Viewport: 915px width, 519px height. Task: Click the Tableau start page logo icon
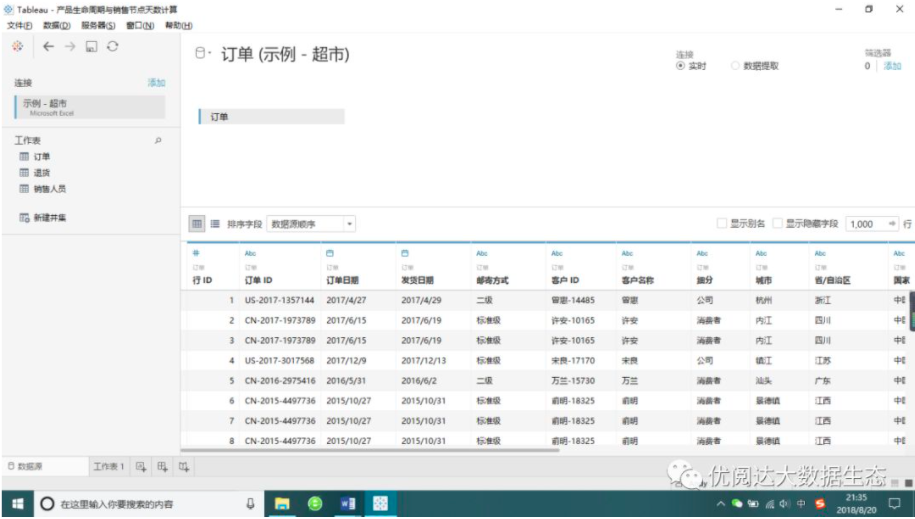point(18,47)
